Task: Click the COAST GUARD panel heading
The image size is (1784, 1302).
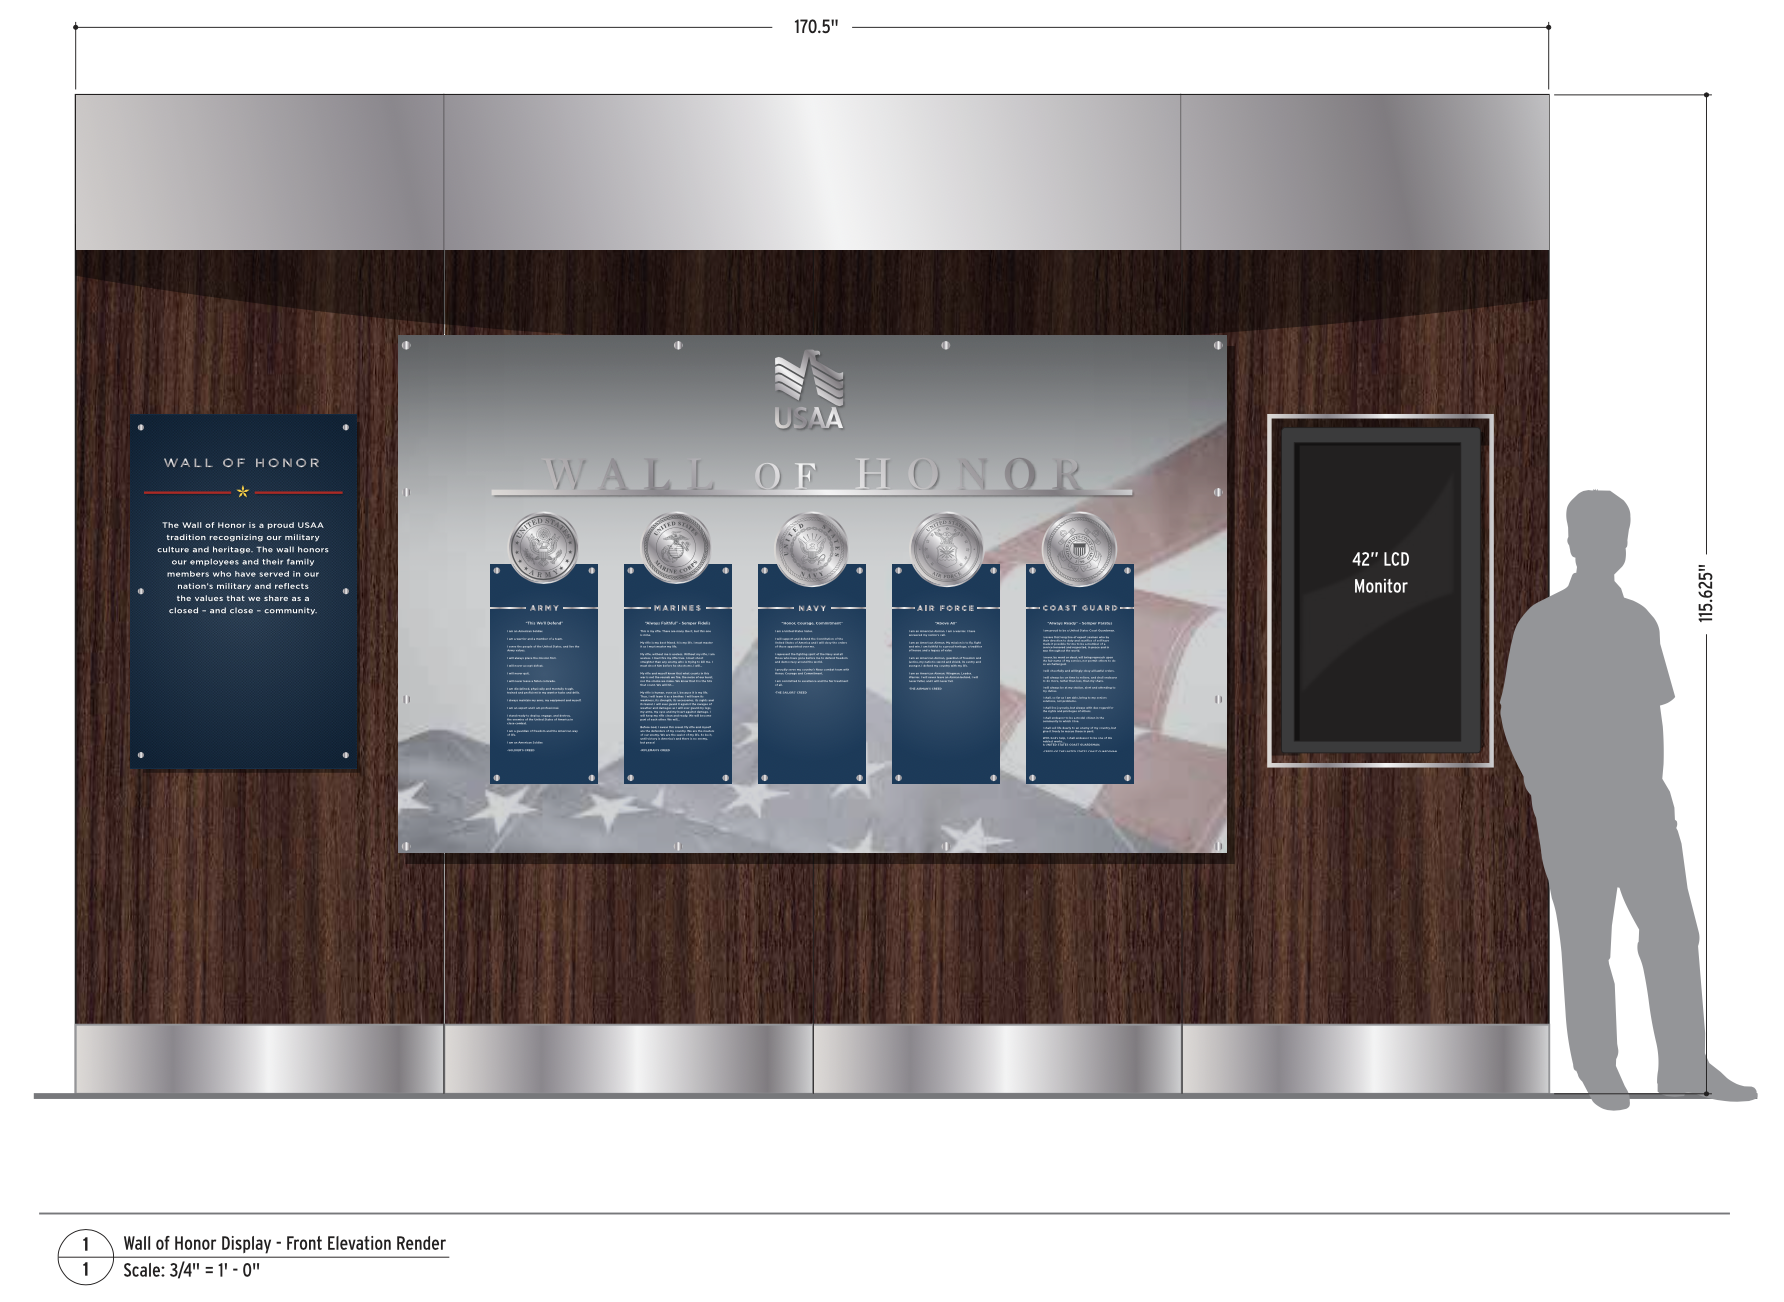Action: click(x=1080, y=608)
